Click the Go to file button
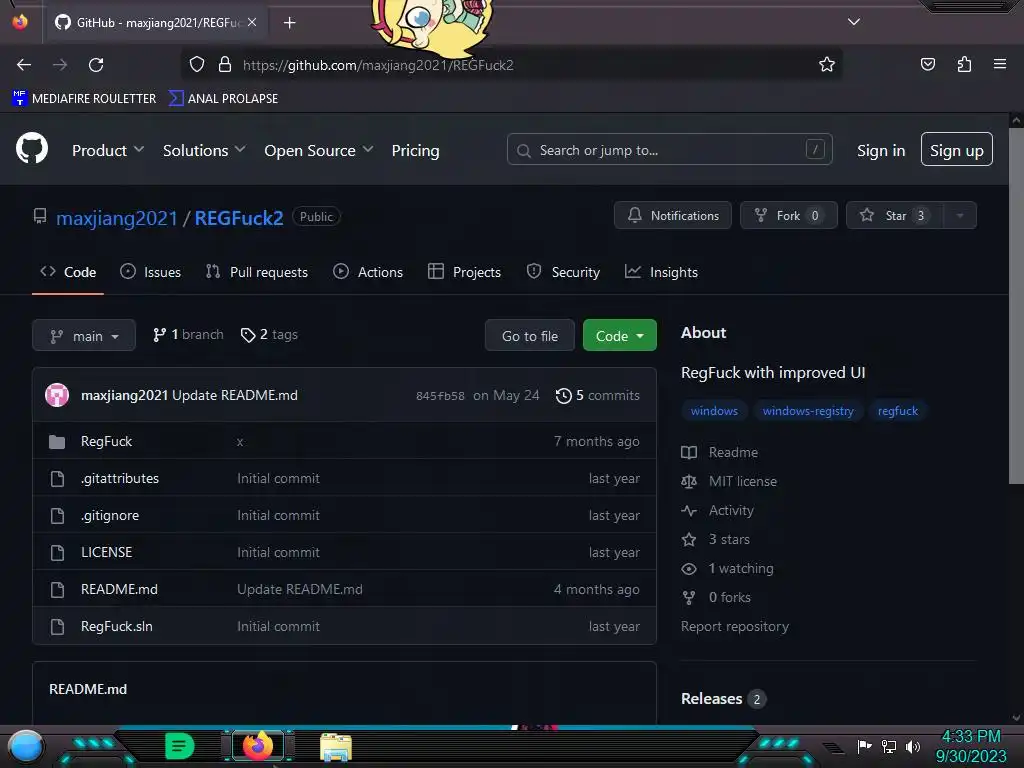This screenshot has height=768, width=1024. pyautogui.click(x=530, y=336)
